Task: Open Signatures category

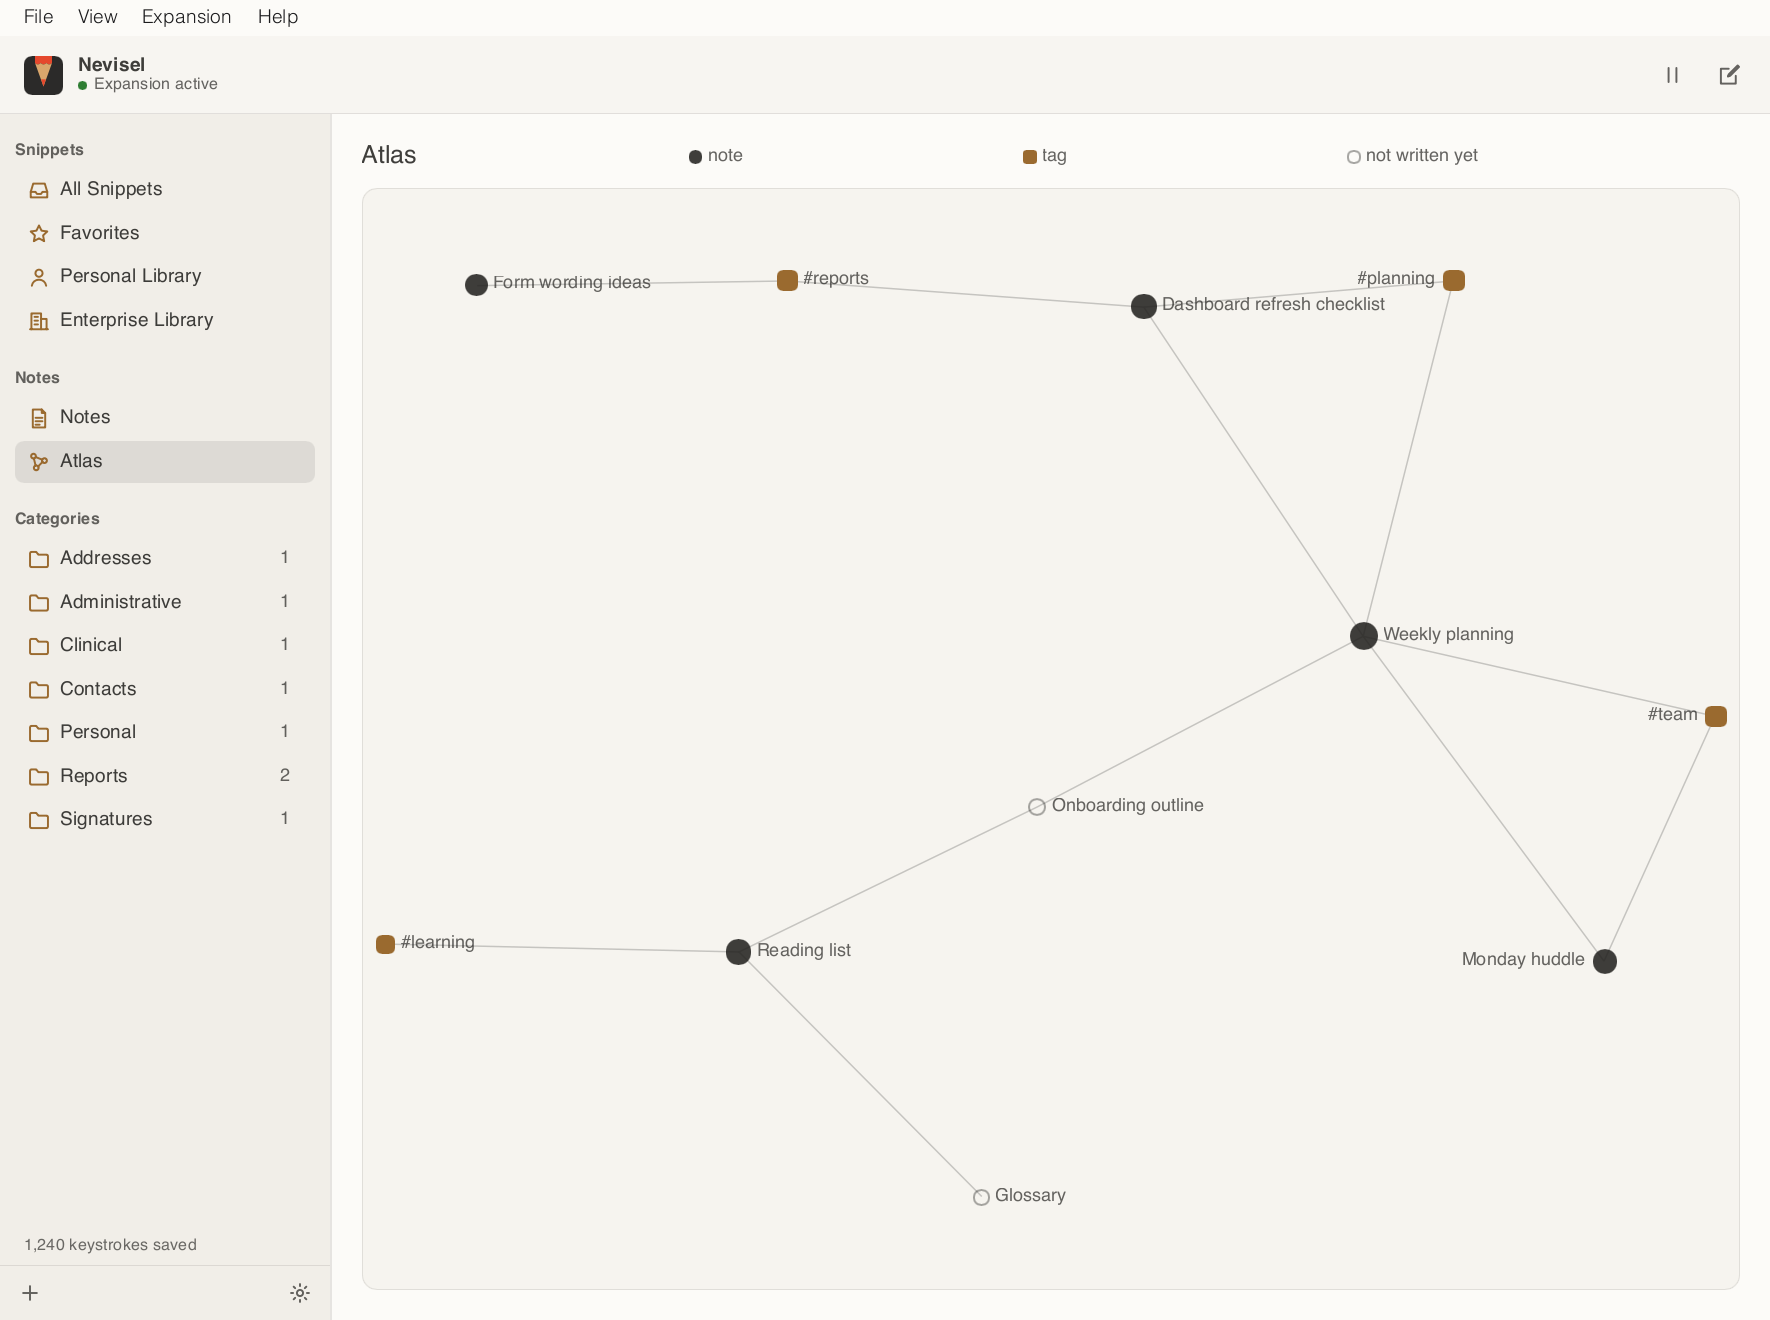Action: pos(165,819)
